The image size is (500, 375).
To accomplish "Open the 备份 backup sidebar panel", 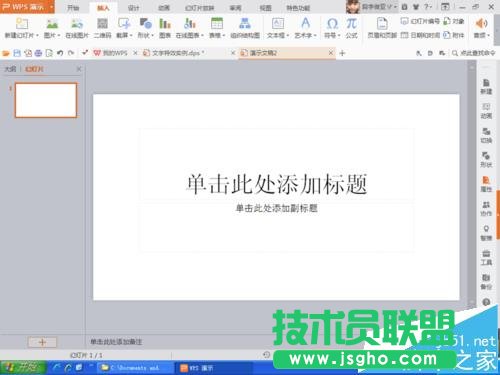I will tap(486, 282).
